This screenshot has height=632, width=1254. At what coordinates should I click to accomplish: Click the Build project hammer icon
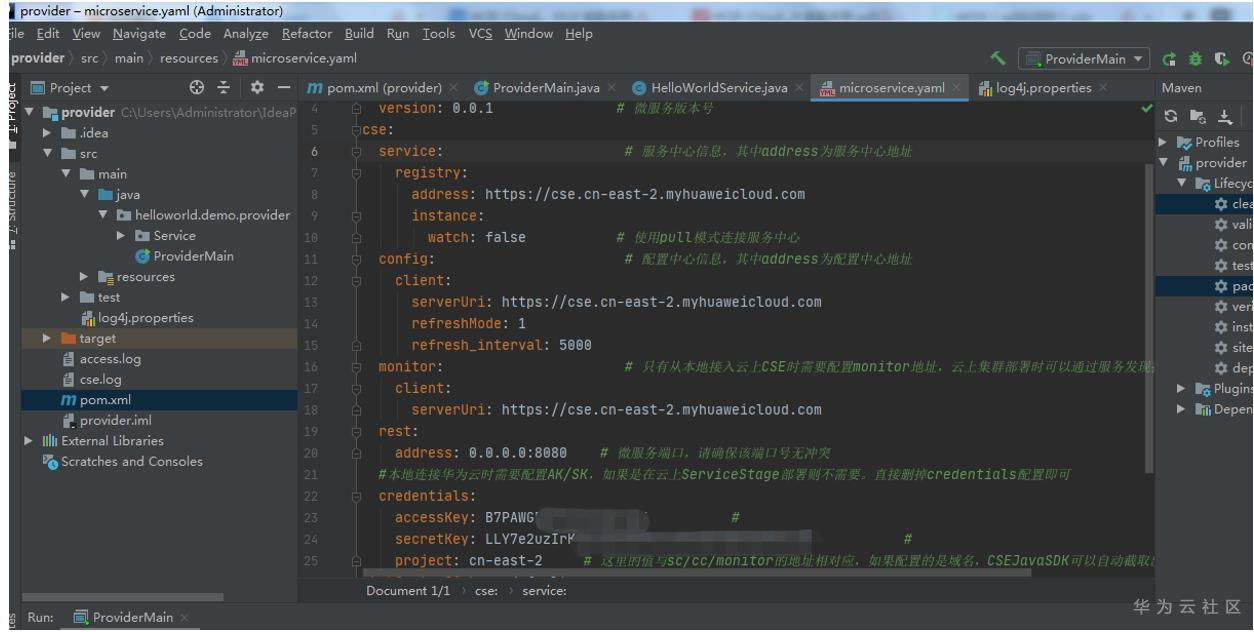click(x=997, y=60)
